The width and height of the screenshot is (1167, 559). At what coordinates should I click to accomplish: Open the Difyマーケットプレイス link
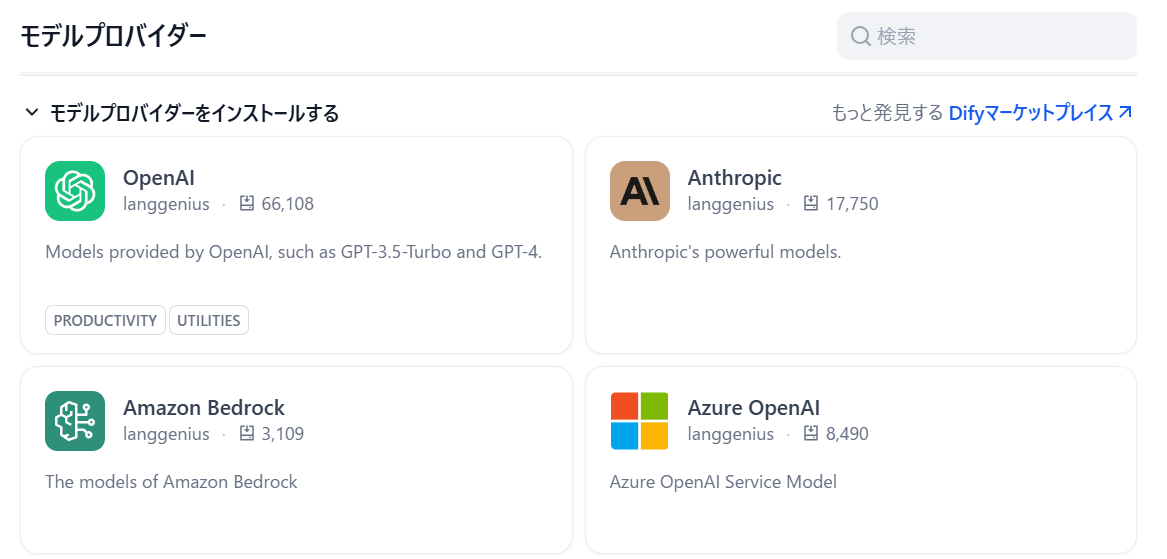[1040, 112]
